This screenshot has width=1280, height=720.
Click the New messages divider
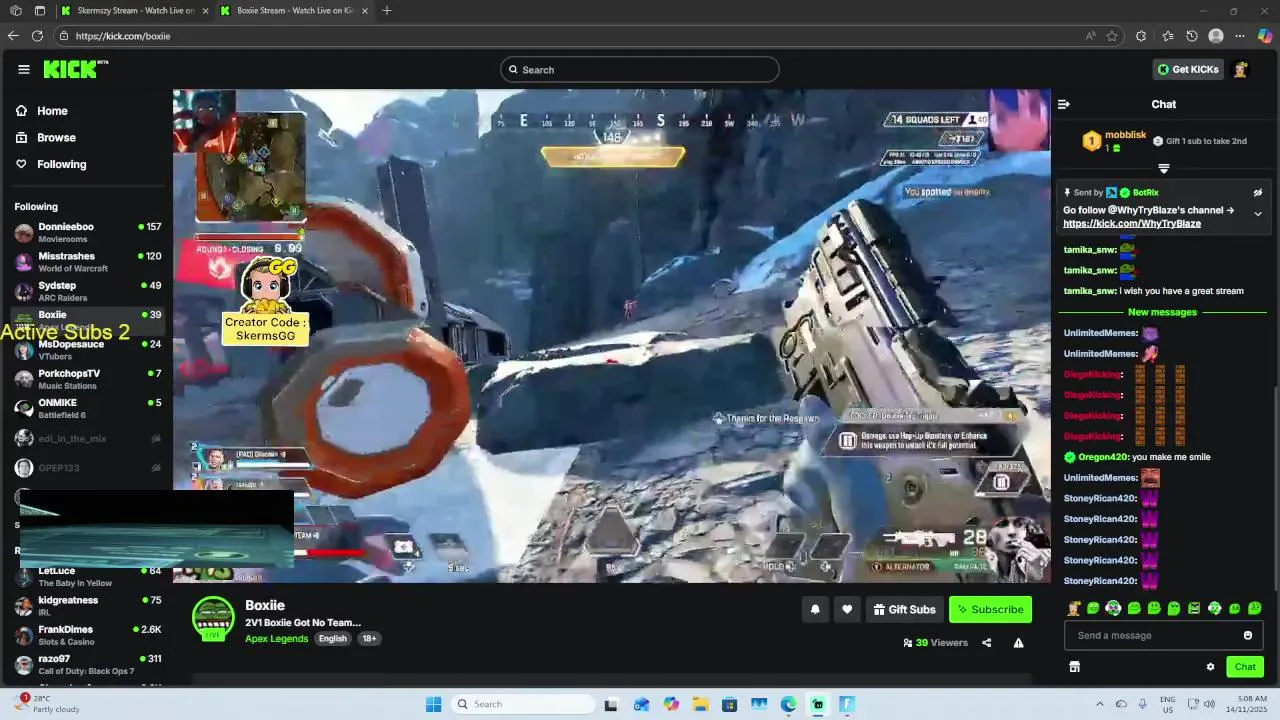click(x=1163, y=312)
